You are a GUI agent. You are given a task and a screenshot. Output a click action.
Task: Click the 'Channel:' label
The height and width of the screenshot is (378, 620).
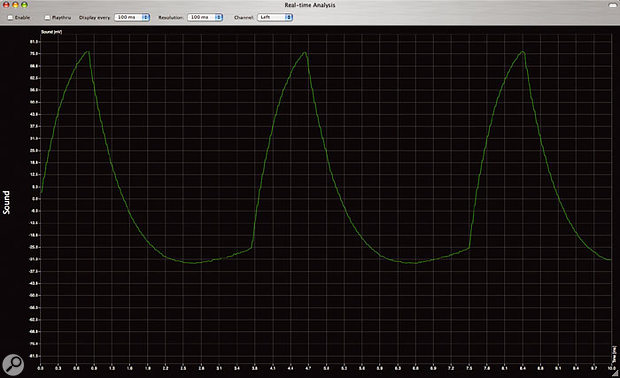pyautogui.click(x=244, y=18)
